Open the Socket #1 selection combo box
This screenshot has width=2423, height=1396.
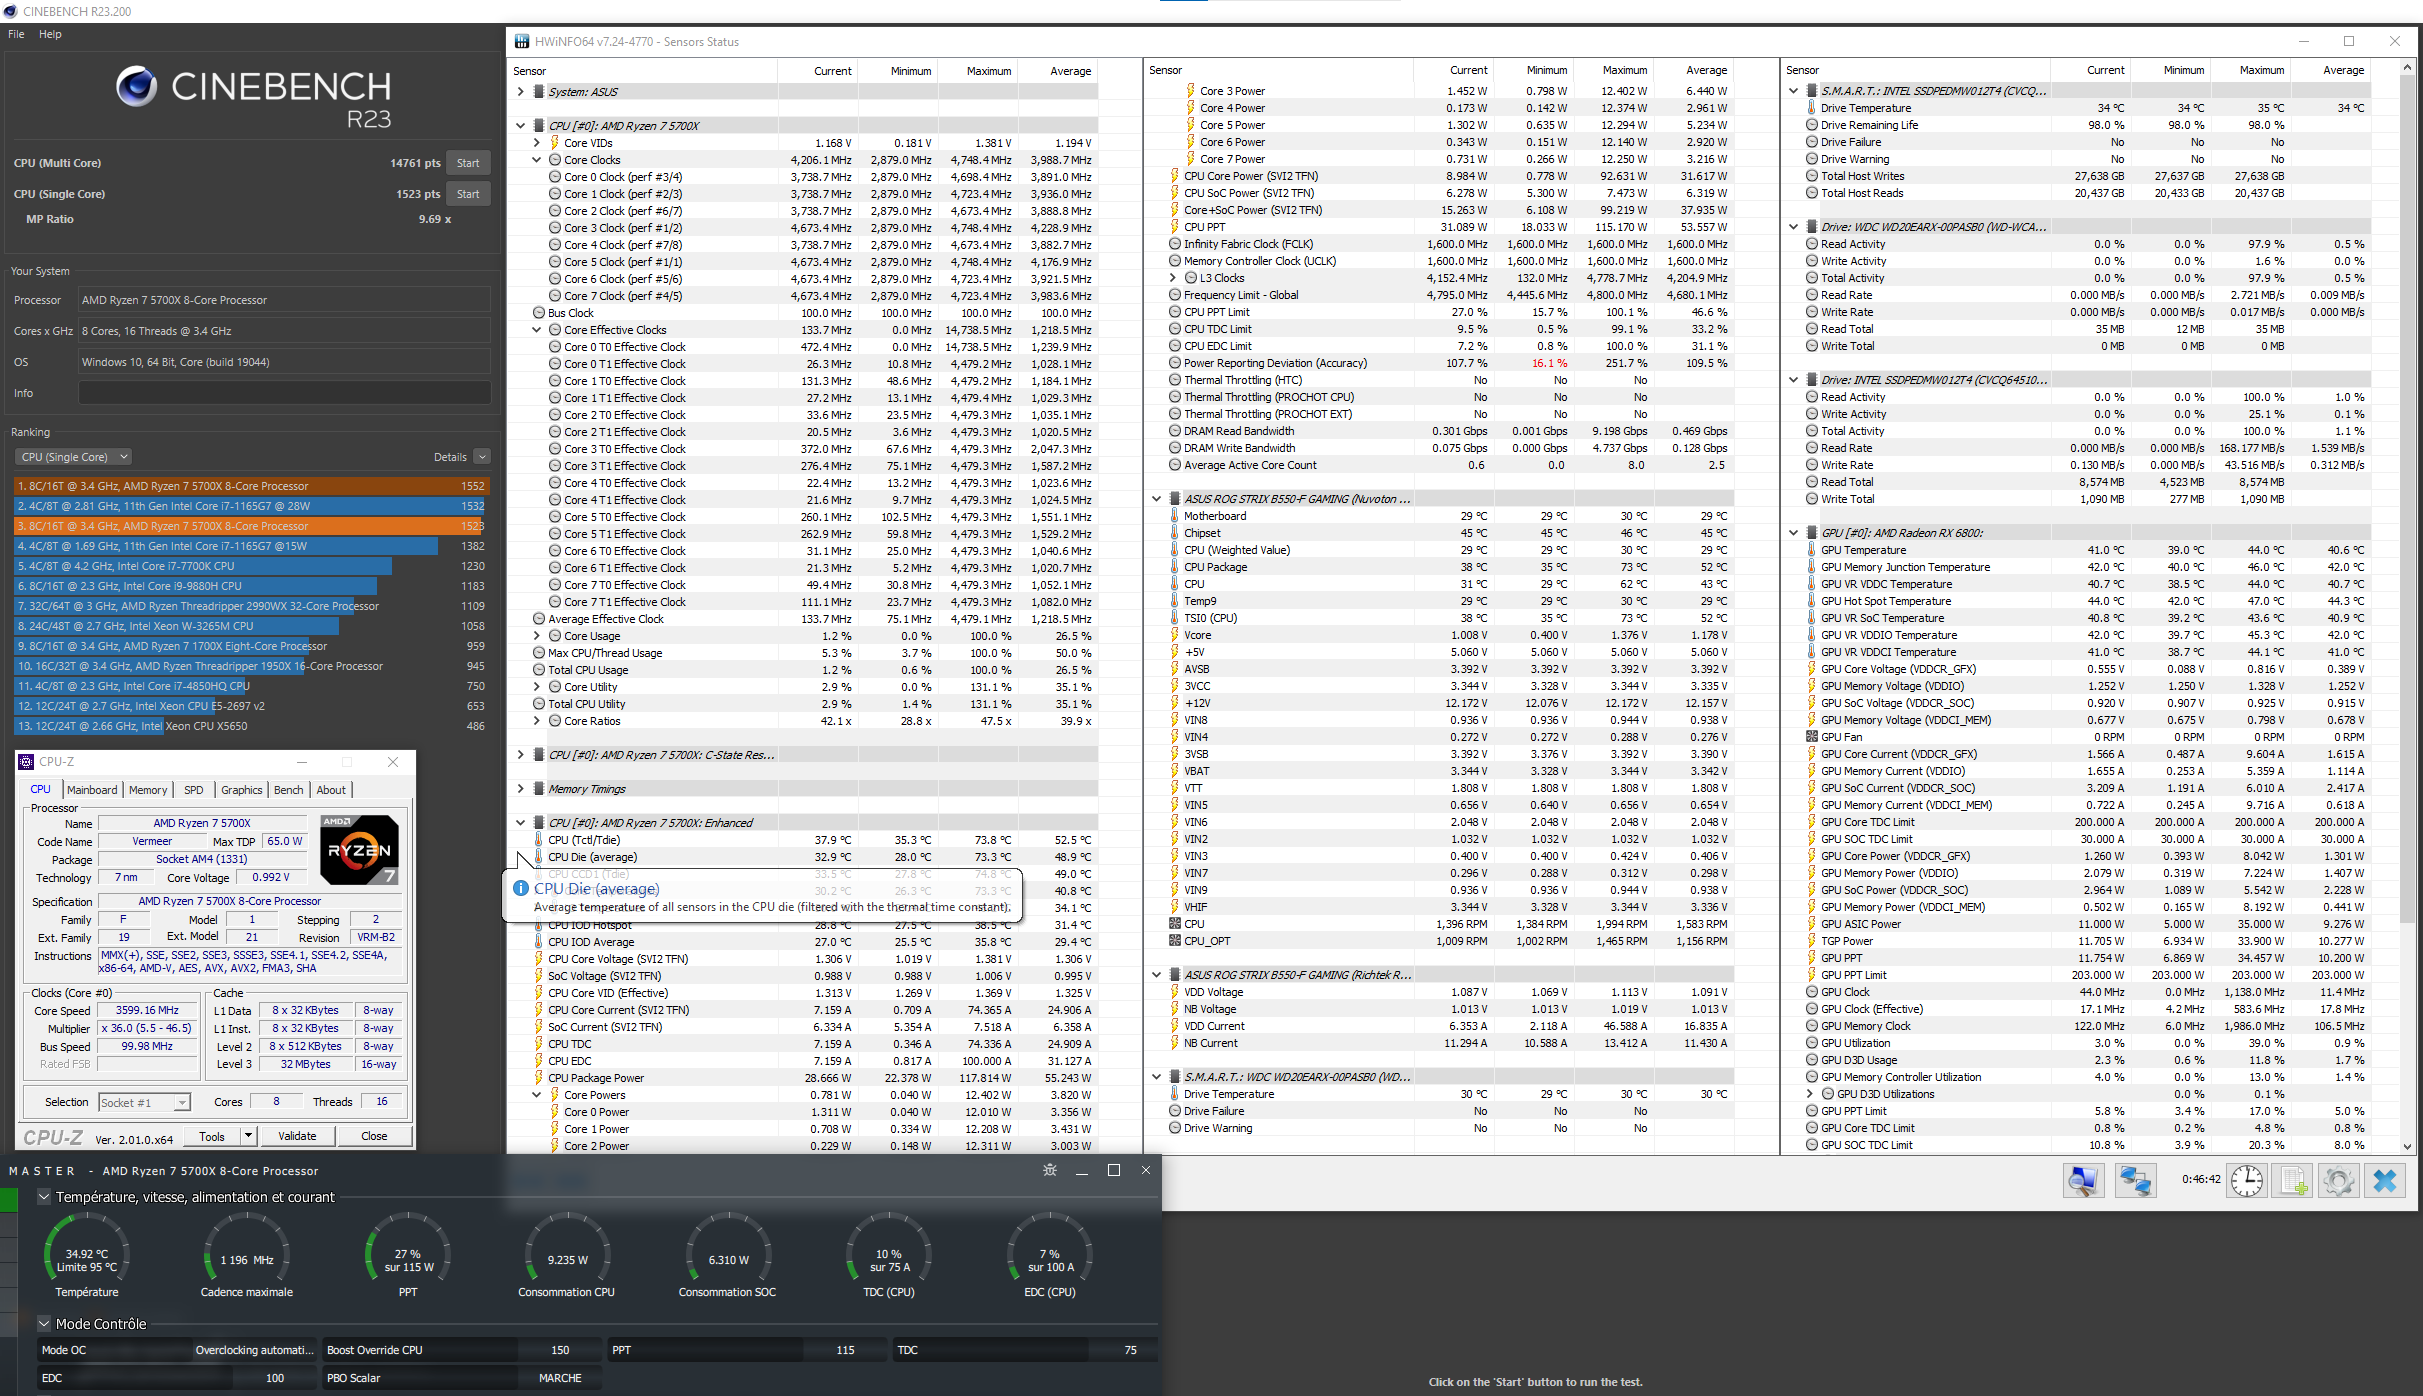(x=145, y=1102)
